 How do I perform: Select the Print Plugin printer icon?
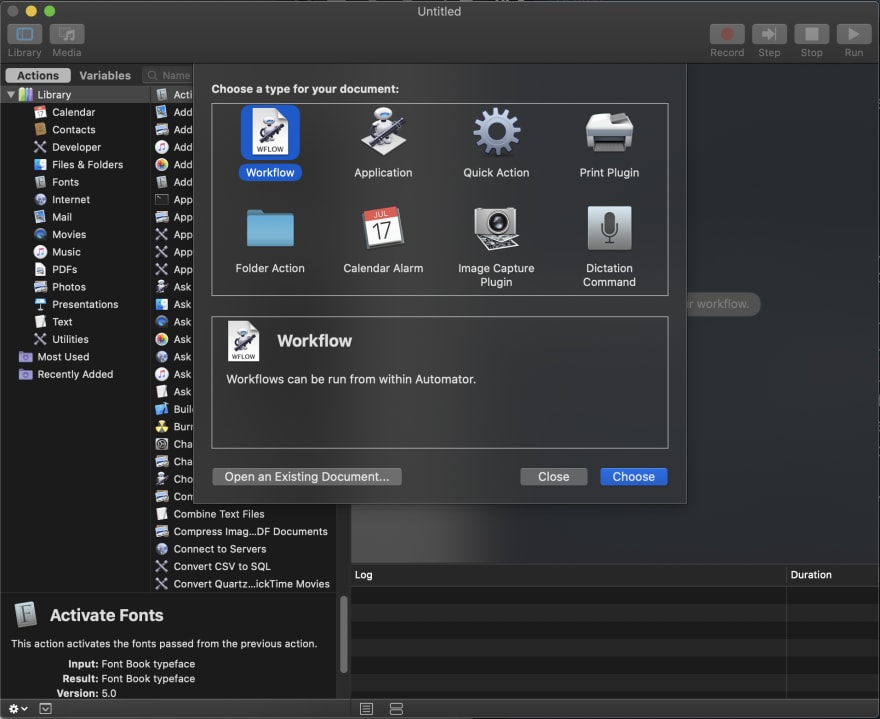609,132
